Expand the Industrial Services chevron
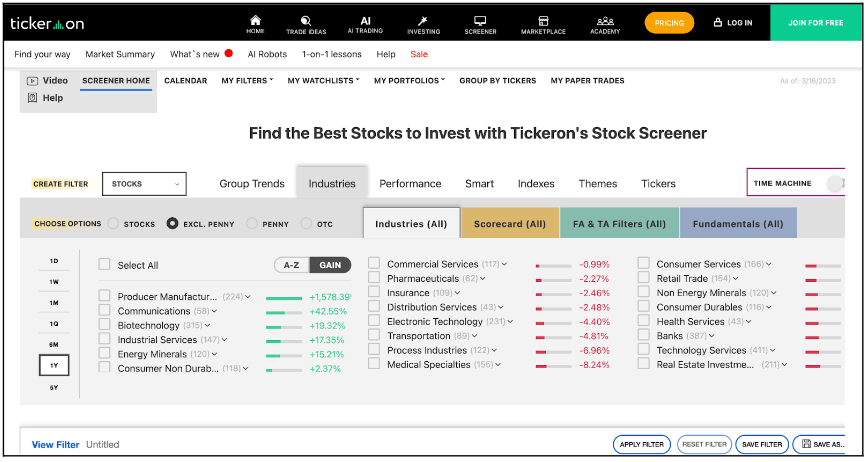 225,340
